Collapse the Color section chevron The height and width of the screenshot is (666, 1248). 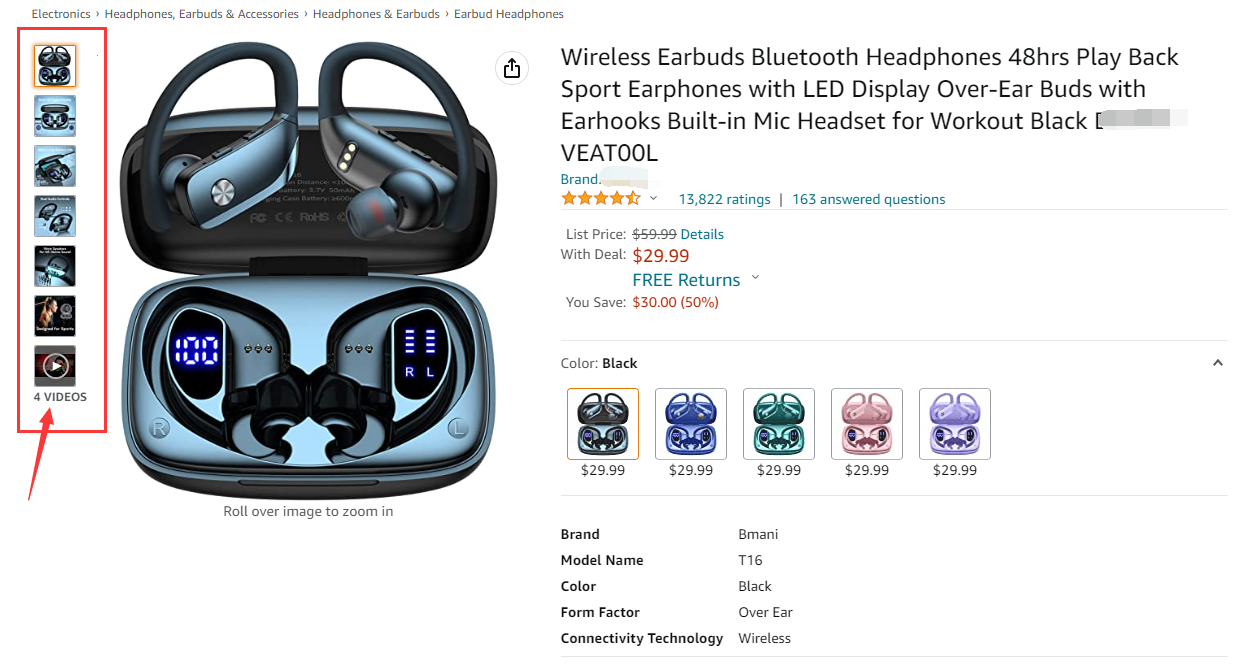tap(1218, 363)
